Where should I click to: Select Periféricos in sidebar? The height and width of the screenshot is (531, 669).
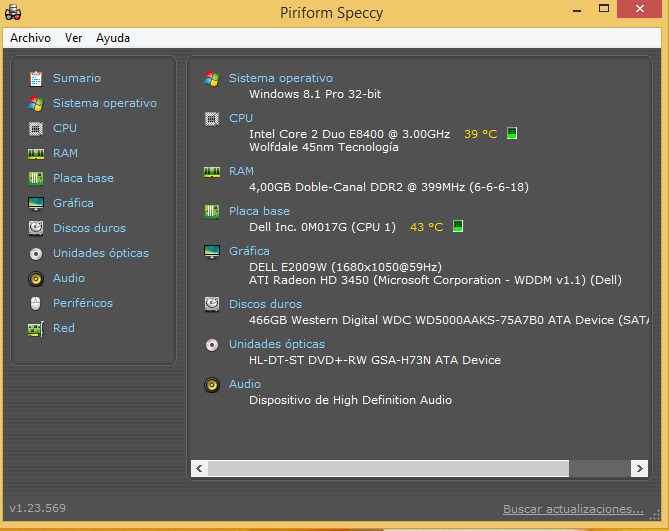[x=83, y=303]
